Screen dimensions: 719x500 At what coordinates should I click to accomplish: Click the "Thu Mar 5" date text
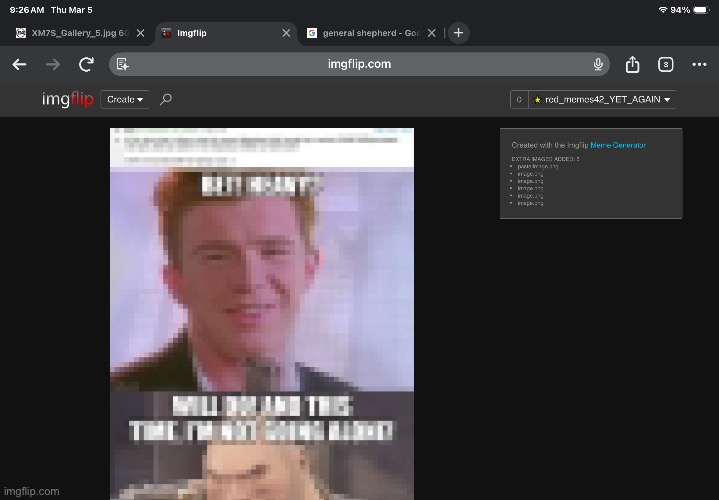click(72, 10)
